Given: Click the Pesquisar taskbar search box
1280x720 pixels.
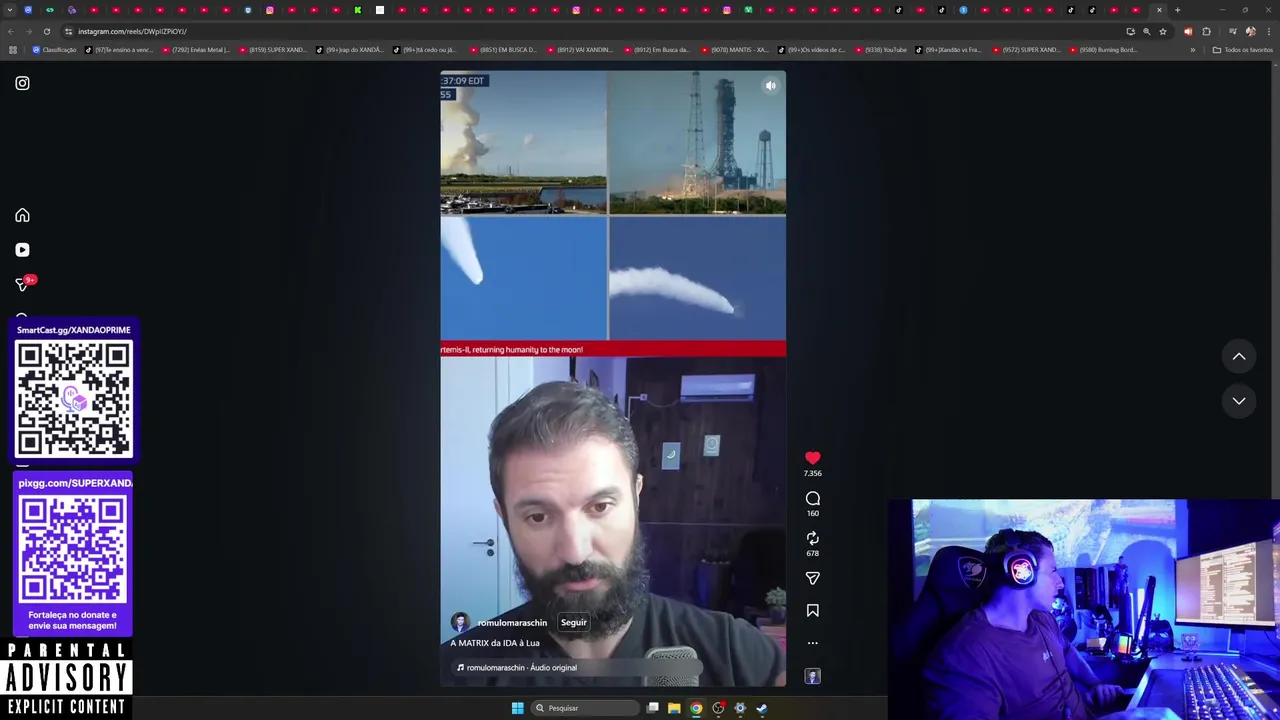Looking at the screenshot, I should 586,708.
